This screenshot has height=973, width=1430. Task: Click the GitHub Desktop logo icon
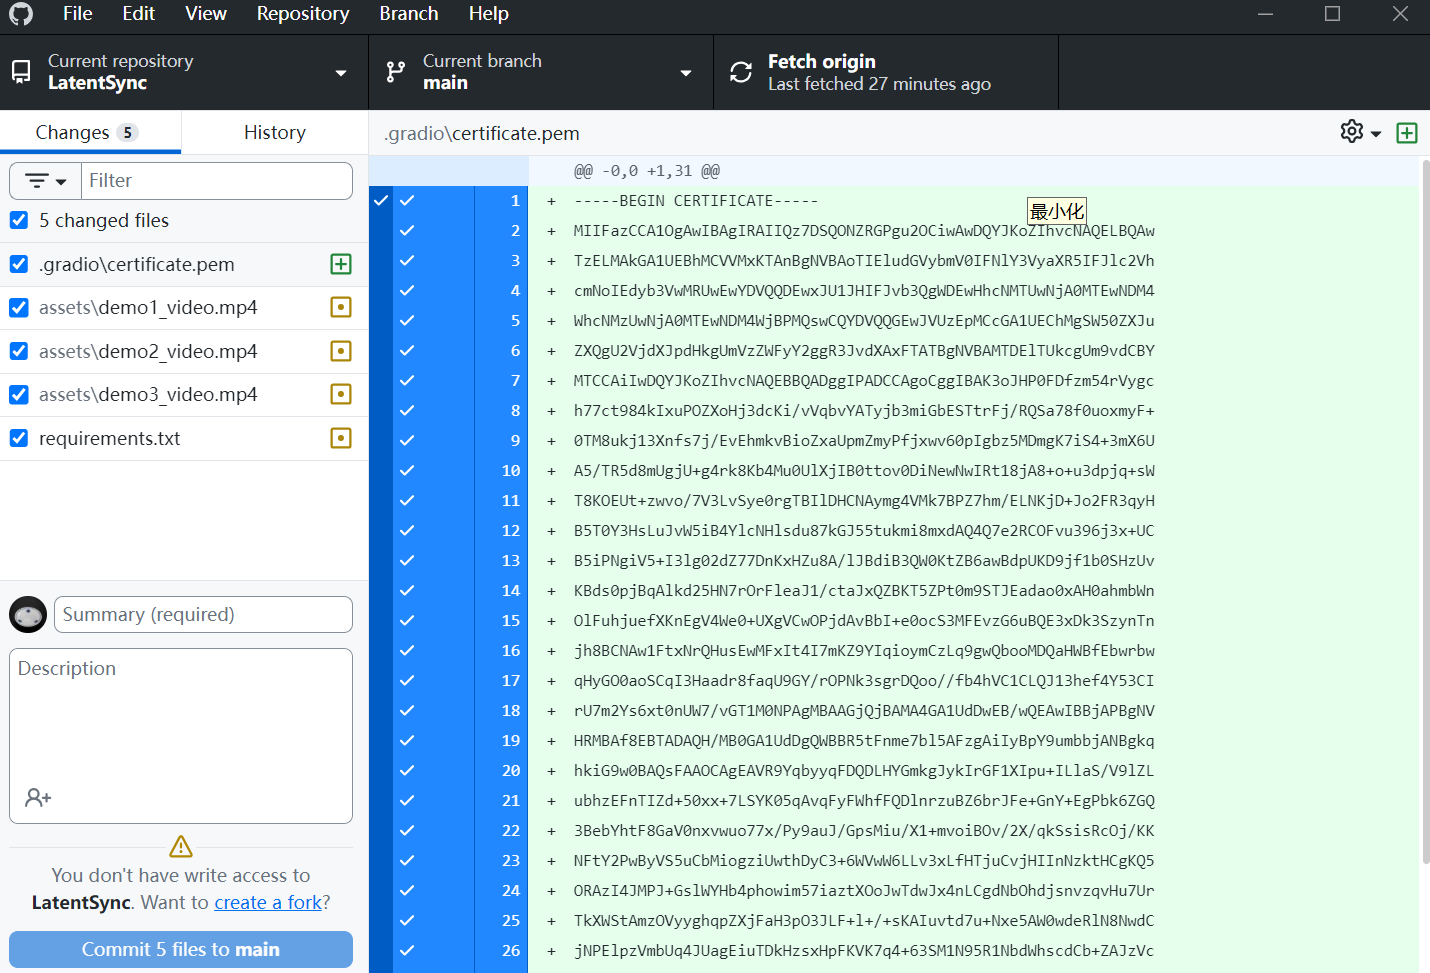(21, 14)
